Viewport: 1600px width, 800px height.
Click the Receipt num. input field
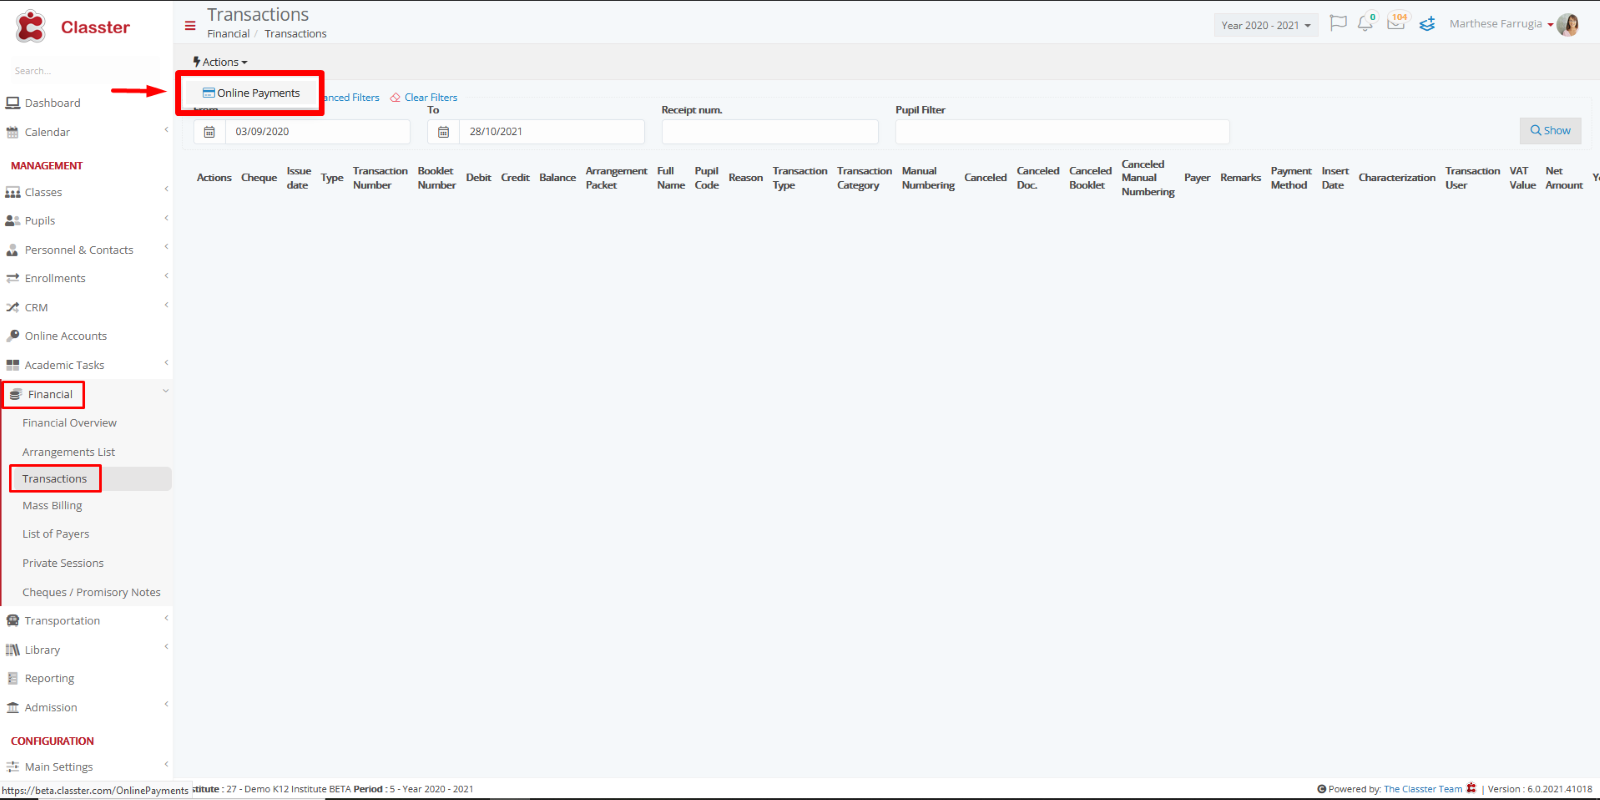point(770,132)
